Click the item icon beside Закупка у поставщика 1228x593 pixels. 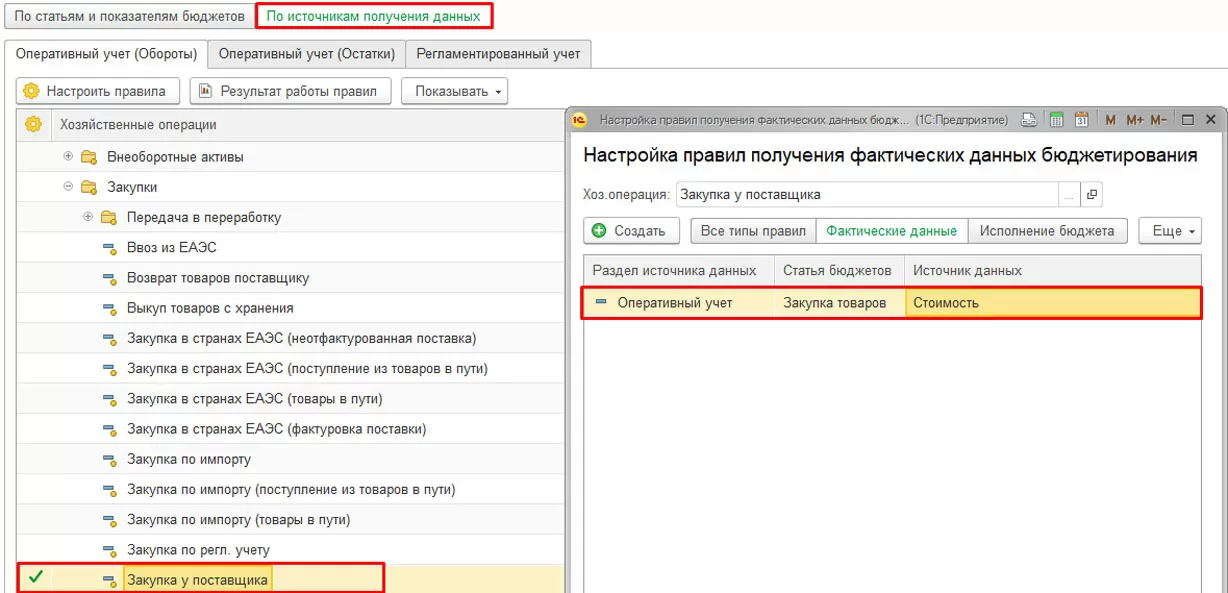[109, 580]
